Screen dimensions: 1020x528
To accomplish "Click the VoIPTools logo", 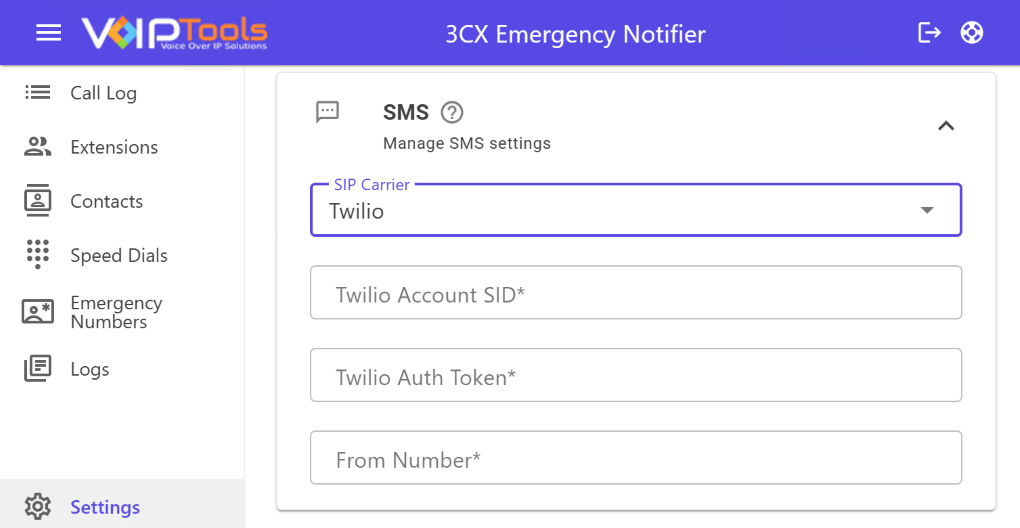I will coord(174,33).
